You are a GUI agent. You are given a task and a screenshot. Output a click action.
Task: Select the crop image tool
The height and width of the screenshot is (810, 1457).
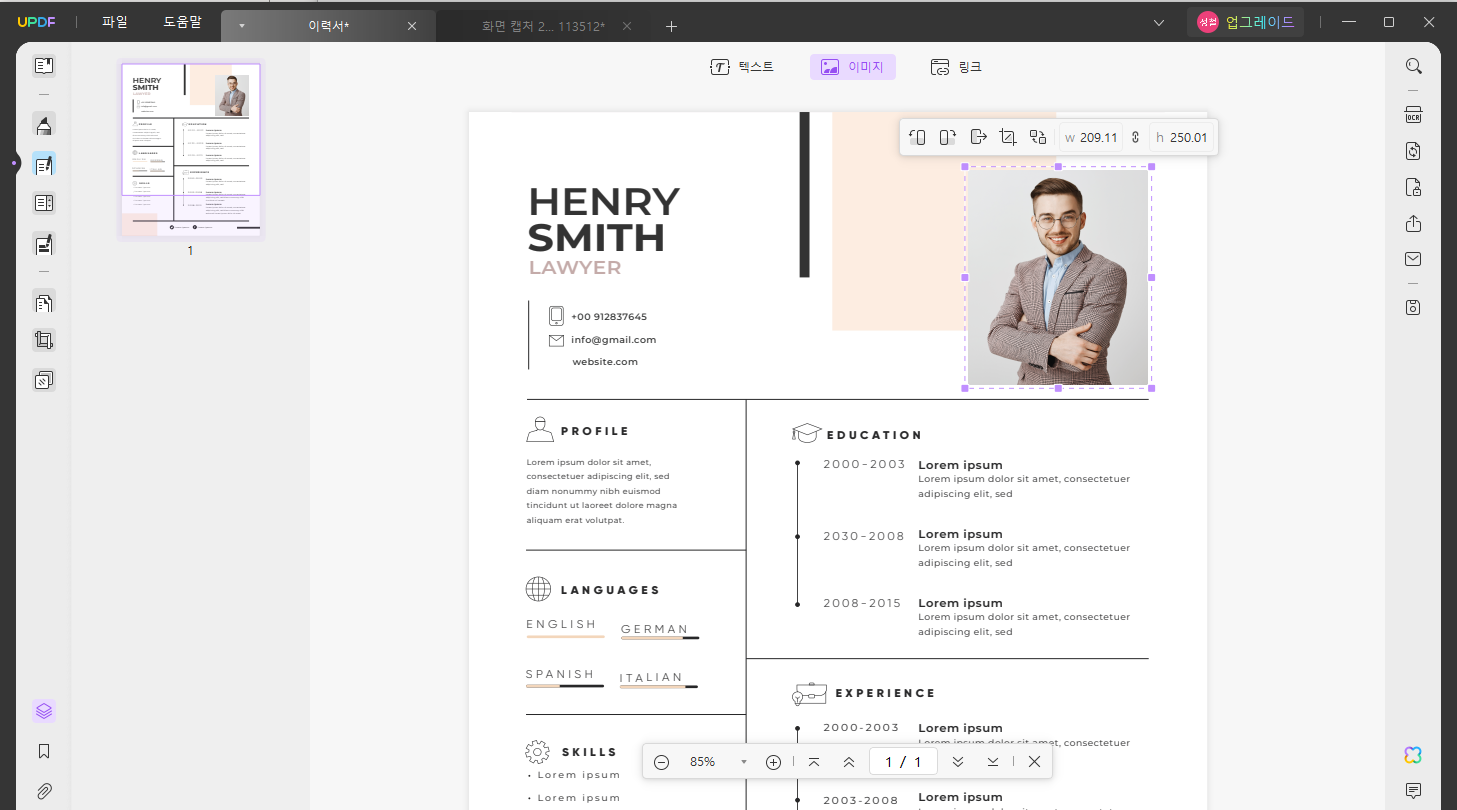pos(1008,137)
